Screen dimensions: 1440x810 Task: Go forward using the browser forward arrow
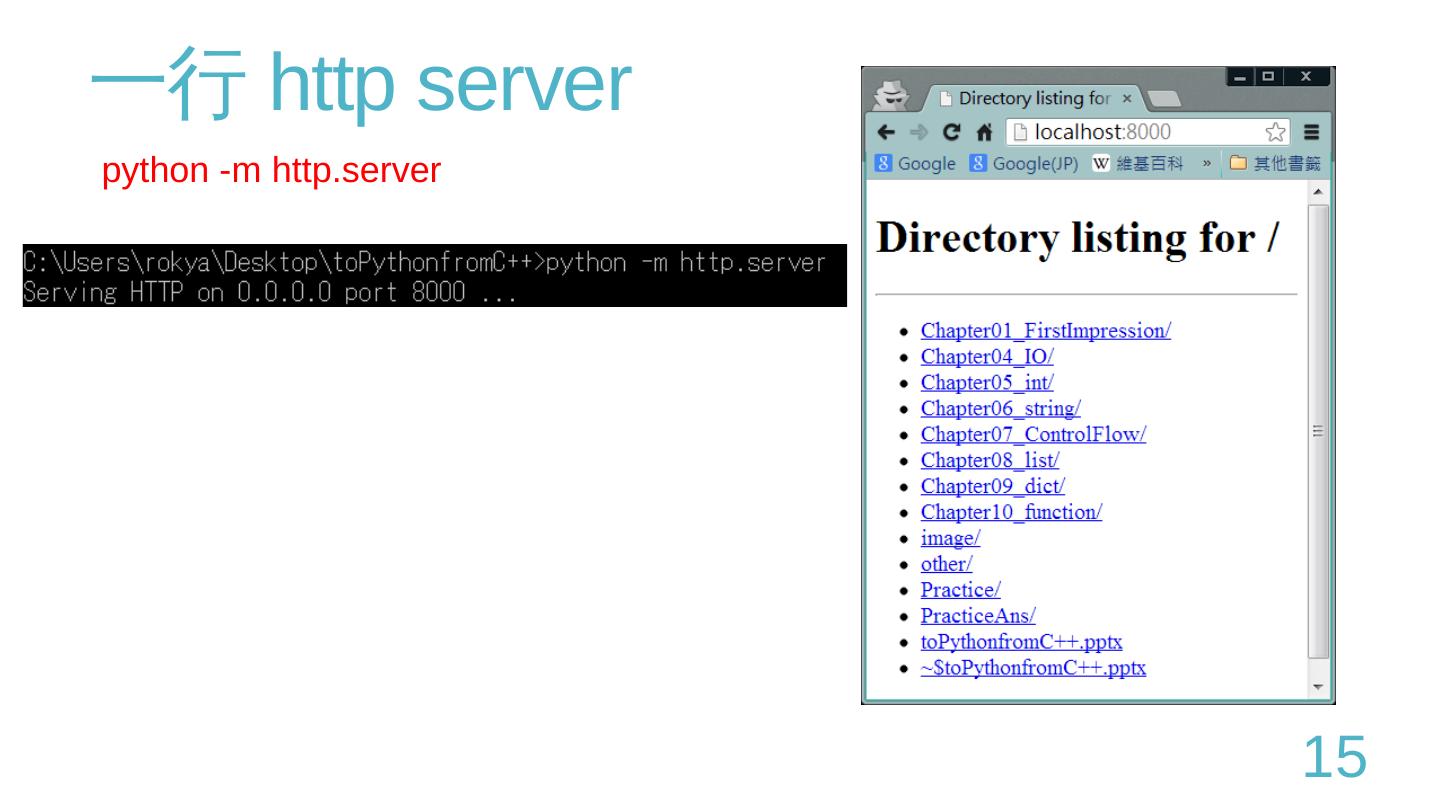[918, 133]
